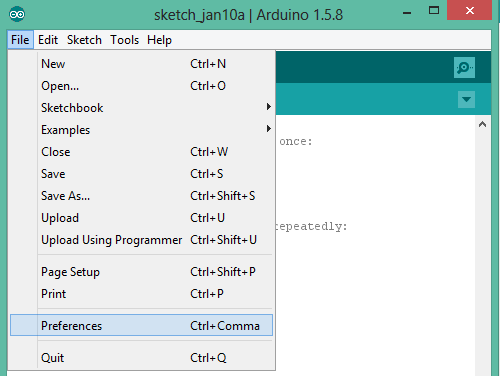This screenshot has width=500, height=376.
Task: Open the tab options dropdown arrow
Action: tap(466, 99)
